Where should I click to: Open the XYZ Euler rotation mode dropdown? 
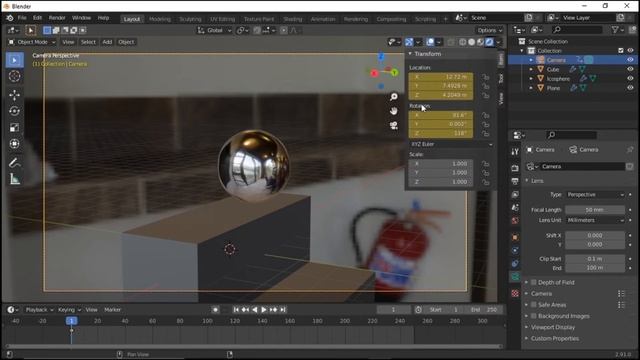[451, 144]
